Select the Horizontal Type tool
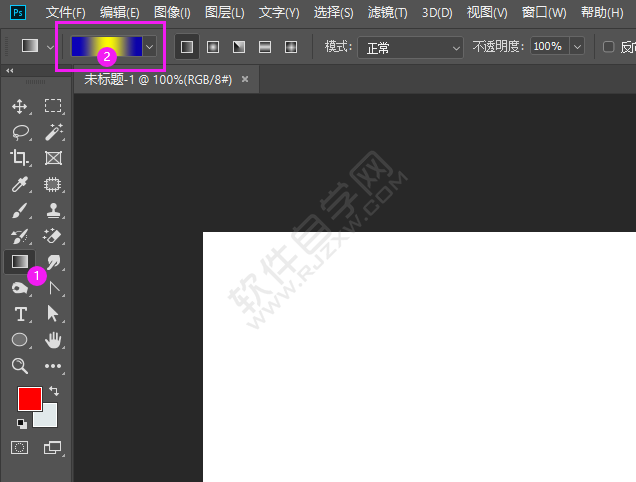 point(19,314)
